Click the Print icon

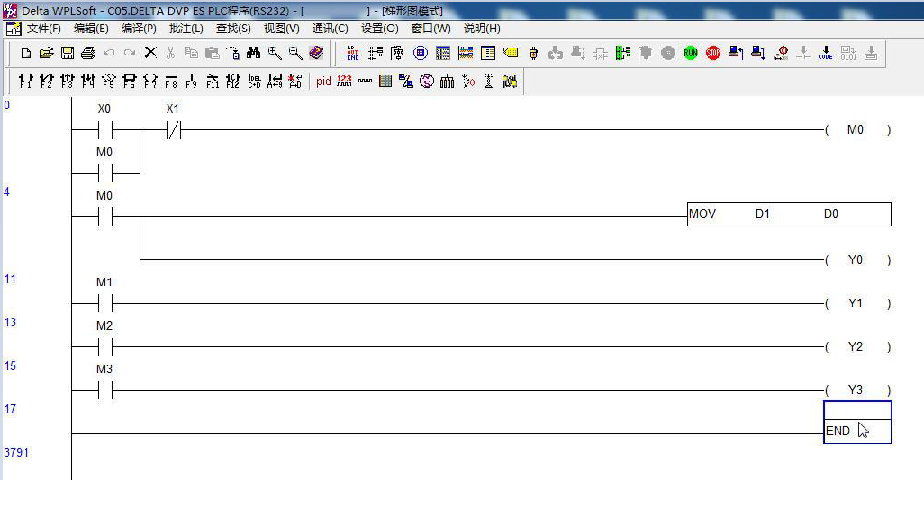88,53
